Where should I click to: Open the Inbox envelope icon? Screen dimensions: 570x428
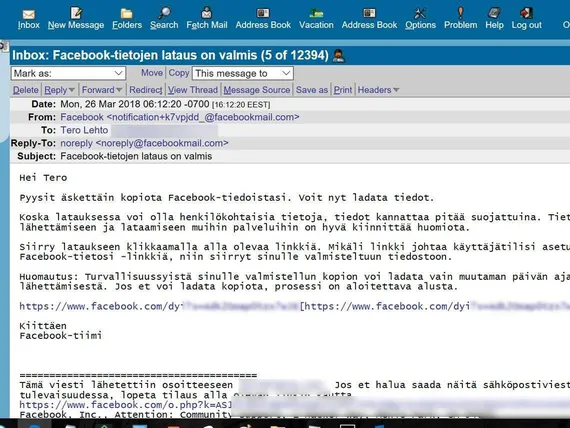point(29,14)
